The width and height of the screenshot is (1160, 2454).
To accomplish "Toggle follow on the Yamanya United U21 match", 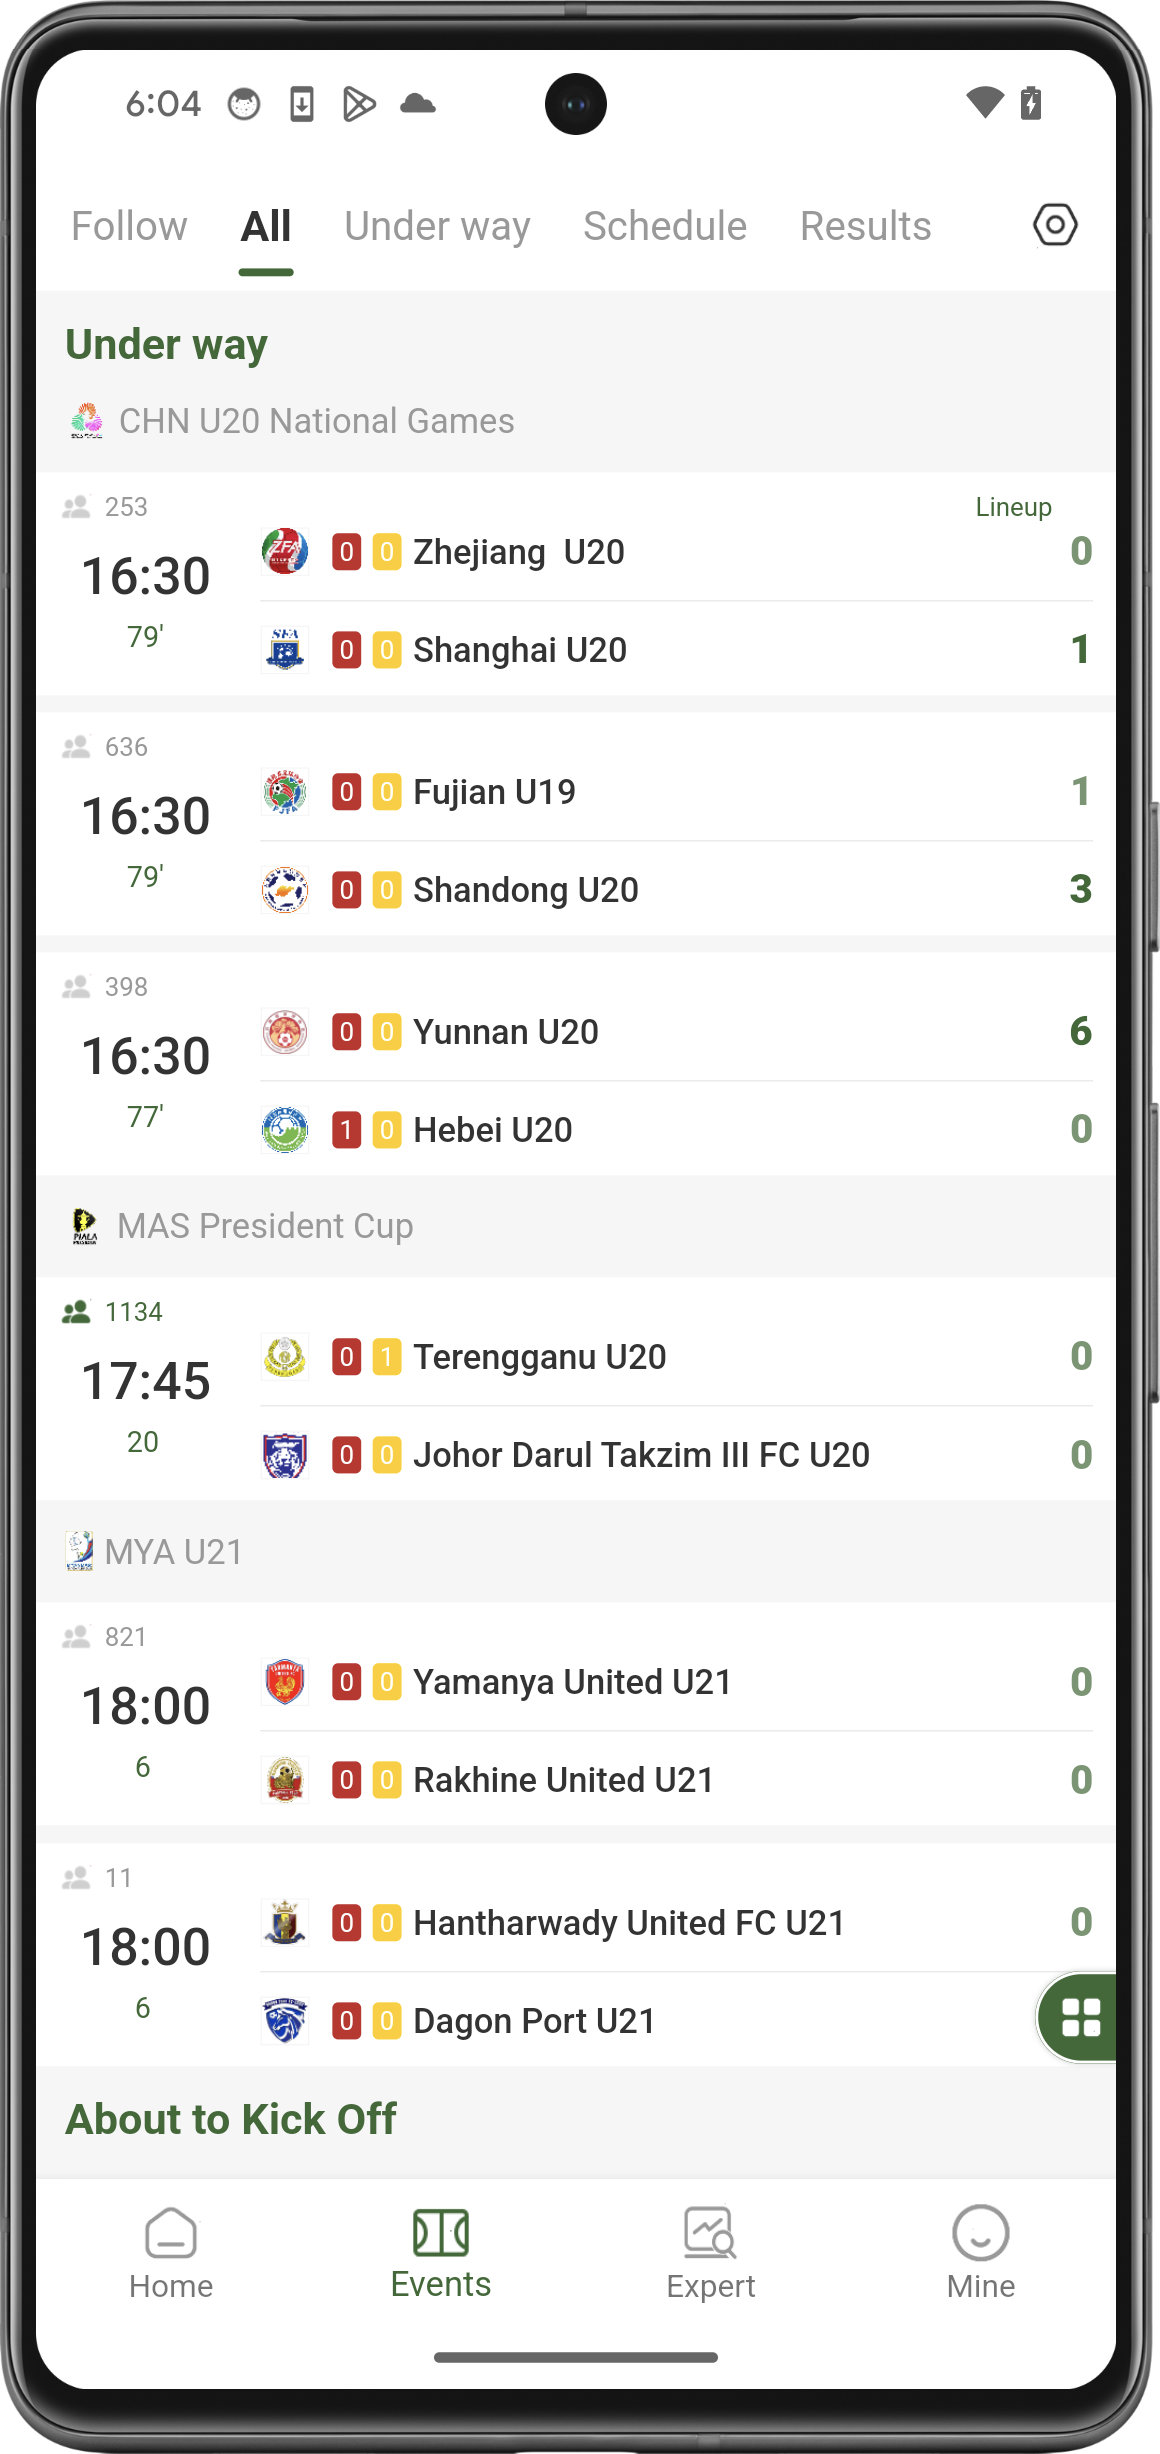I will [78, 1637].
